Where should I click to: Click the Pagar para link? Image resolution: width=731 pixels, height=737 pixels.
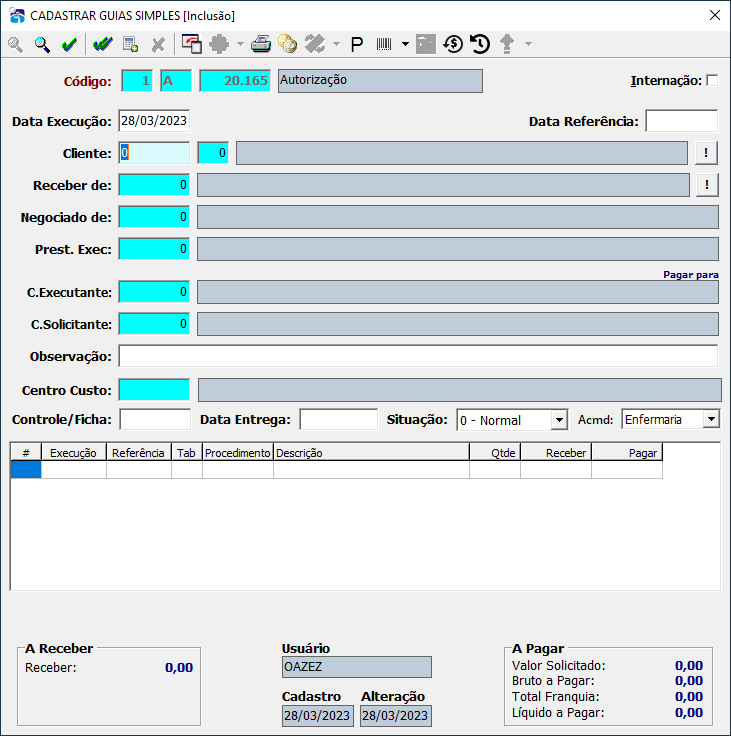tap(691, 274)
